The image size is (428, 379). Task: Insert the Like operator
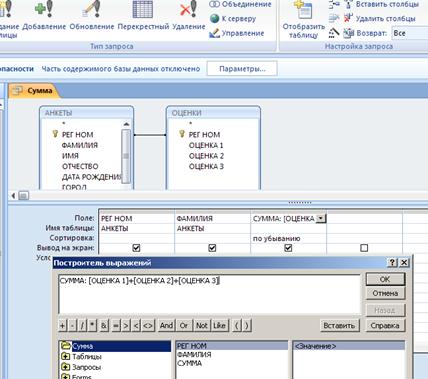tap(219, 325)
